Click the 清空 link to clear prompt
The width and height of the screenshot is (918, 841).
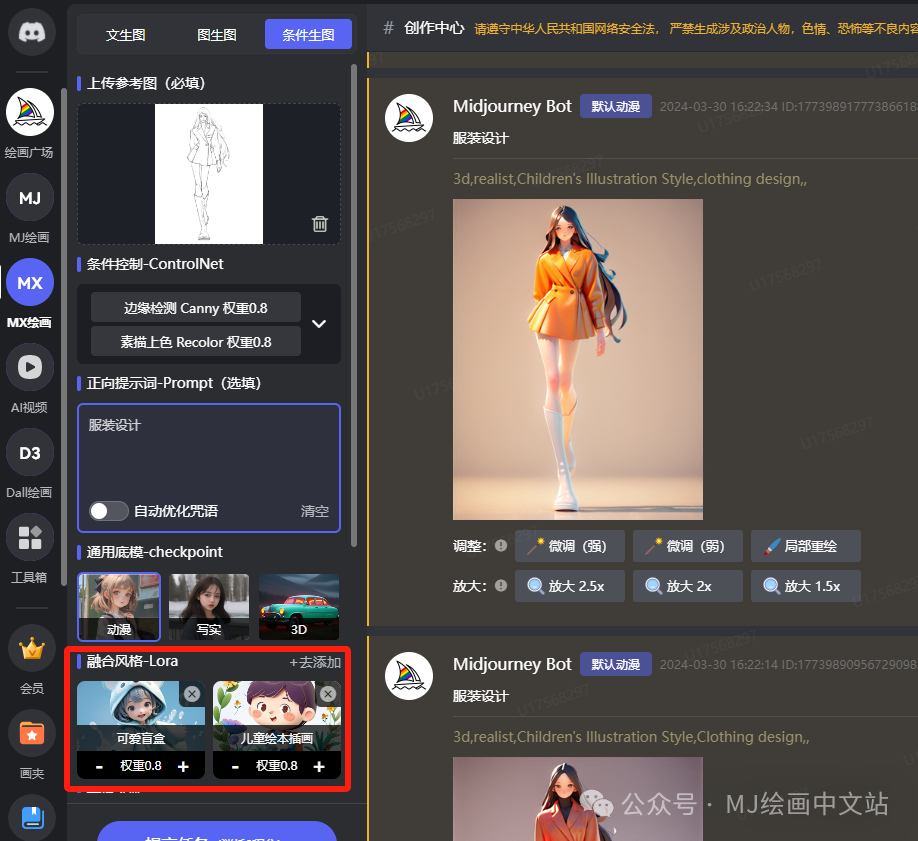pos(314,510)
